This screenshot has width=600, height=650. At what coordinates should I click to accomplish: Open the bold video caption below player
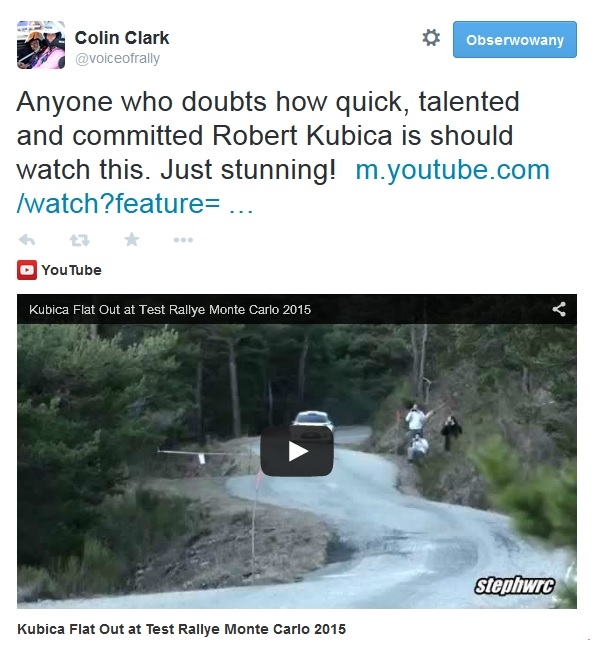tap(181, 629)
